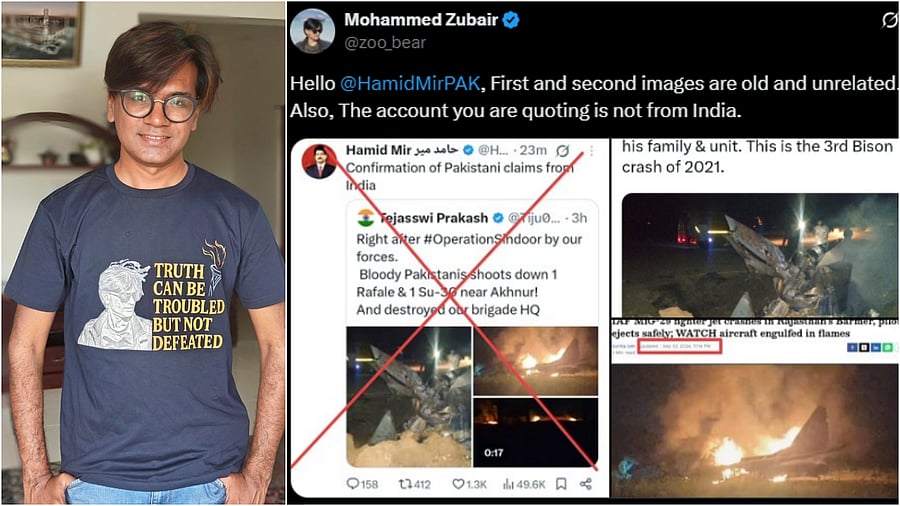Click the blue verified badge beside Mohammed Zubair
The width and height of the screenshot is (900, 506).
(x=510, y=20)
